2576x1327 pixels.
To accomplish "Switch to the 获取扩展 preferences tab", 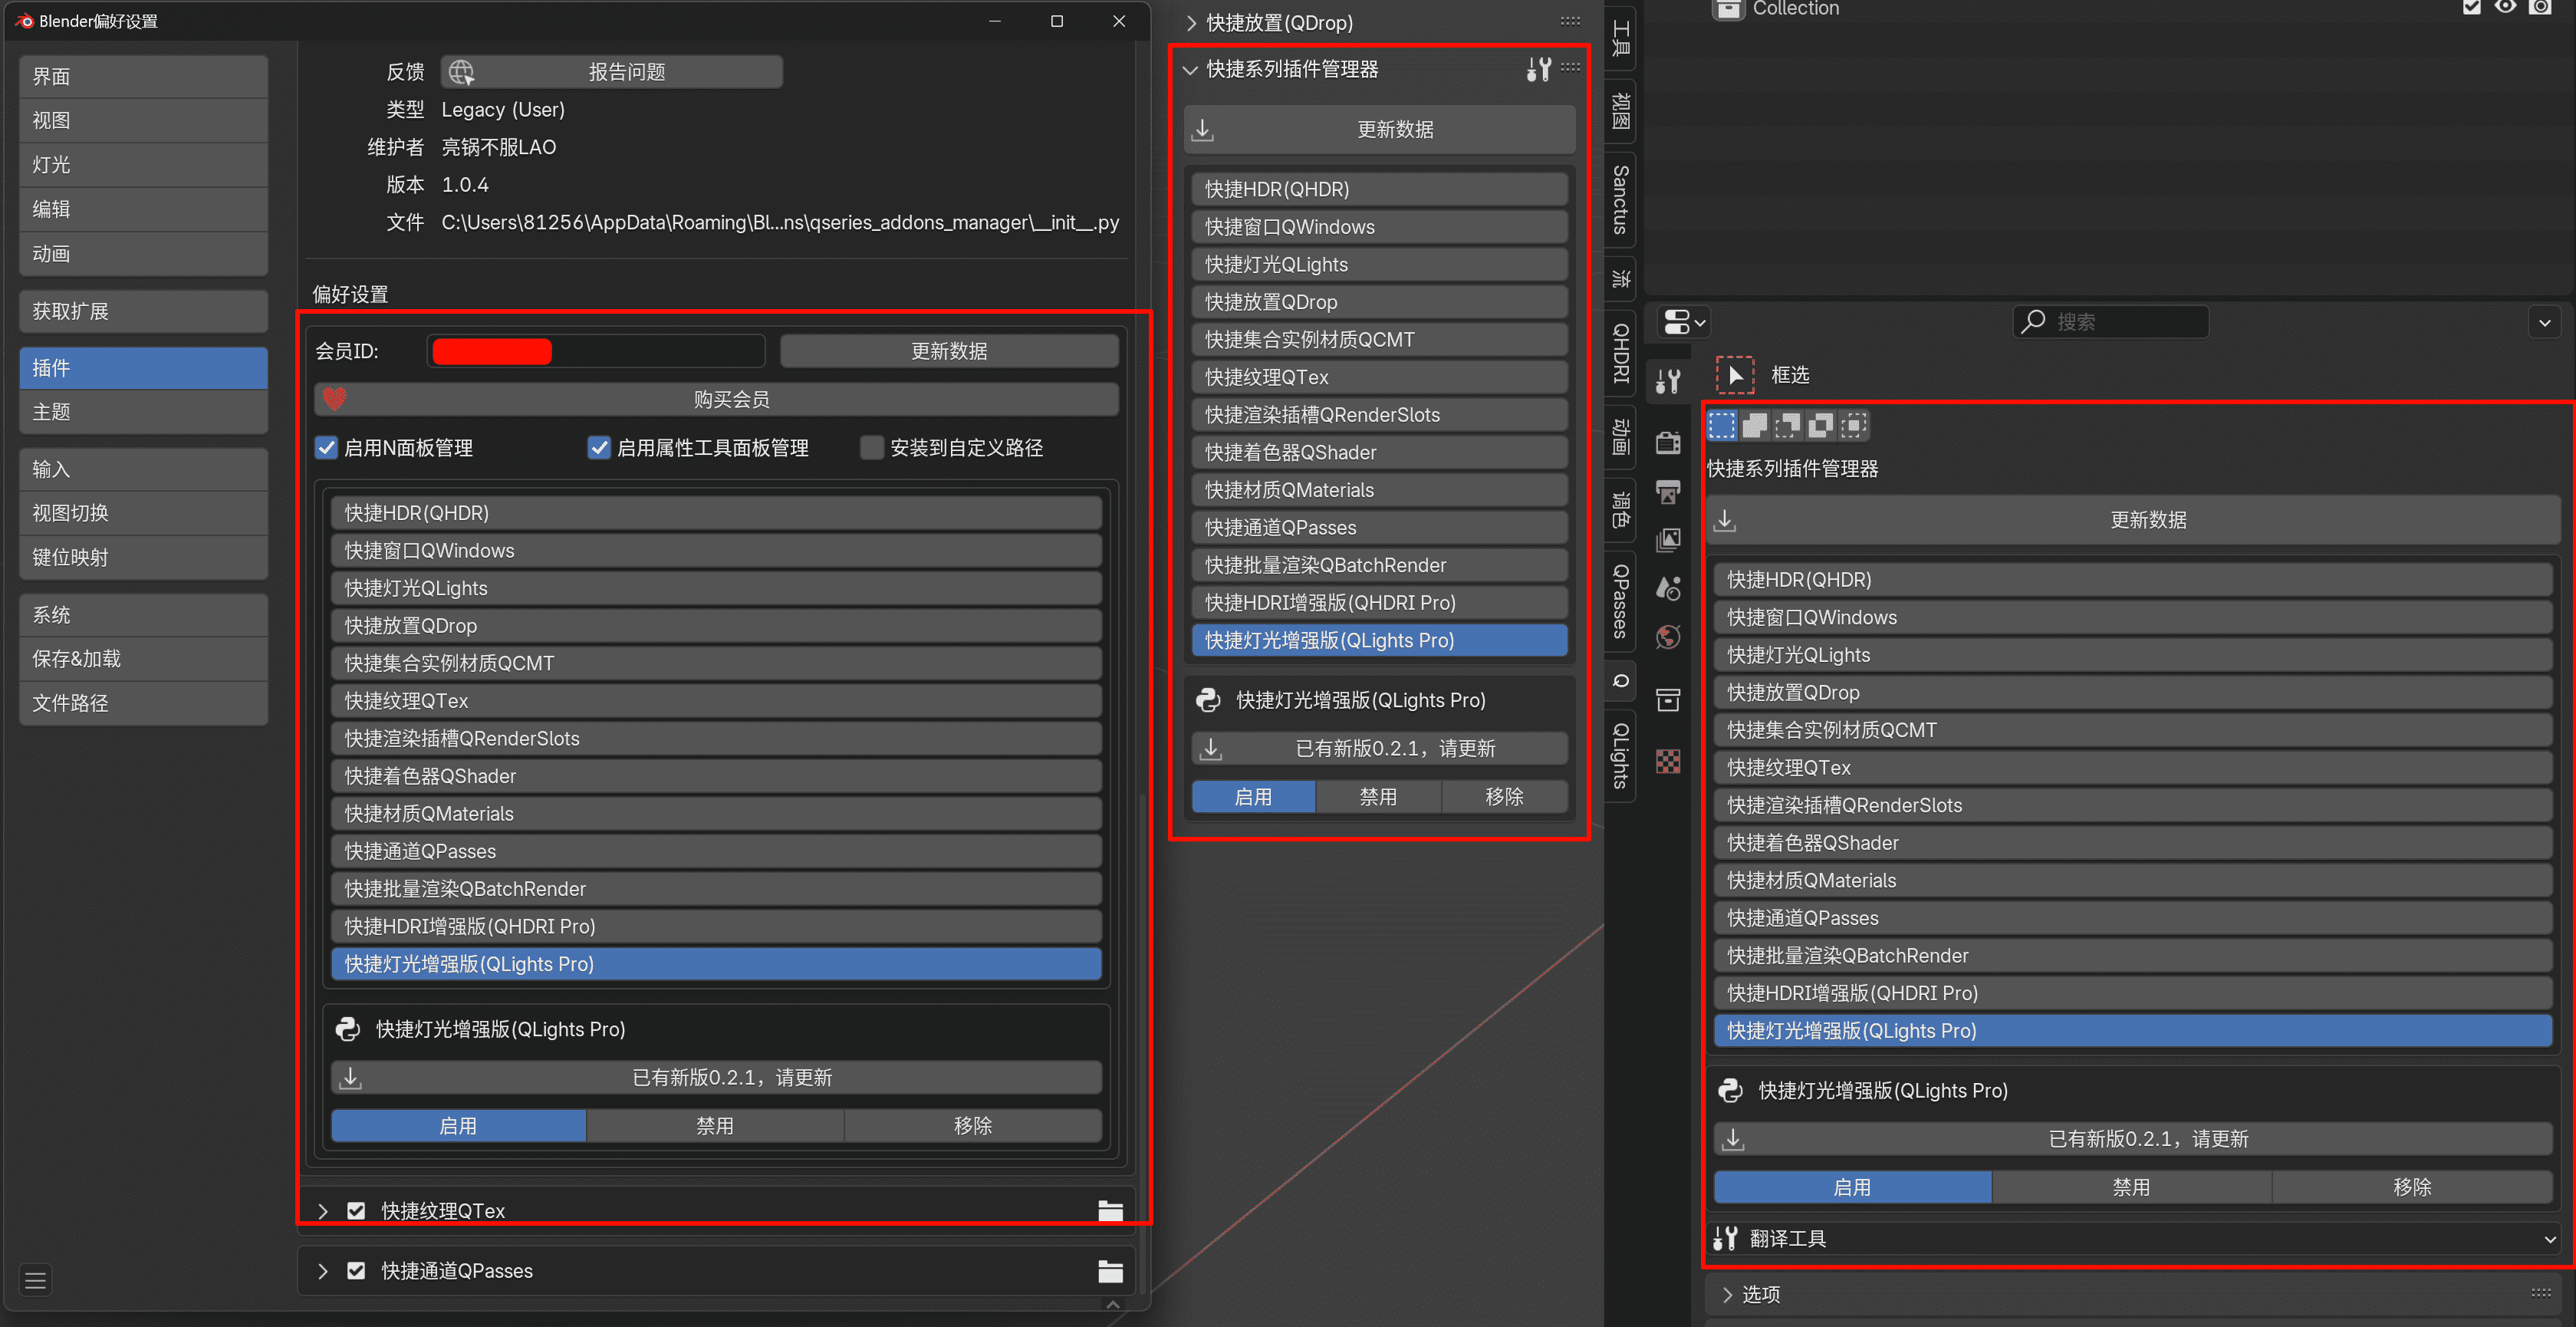I will tap(143, 311).
